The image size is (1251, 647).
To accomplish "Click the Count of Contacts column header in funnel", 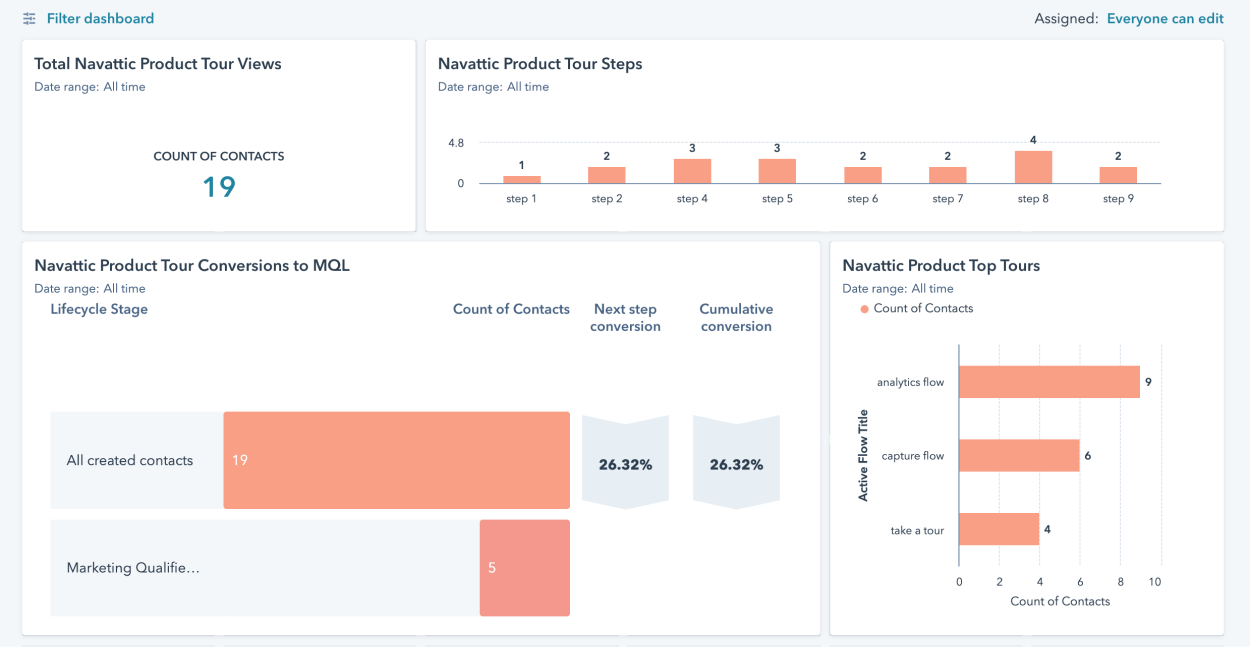I will (511, 309).
